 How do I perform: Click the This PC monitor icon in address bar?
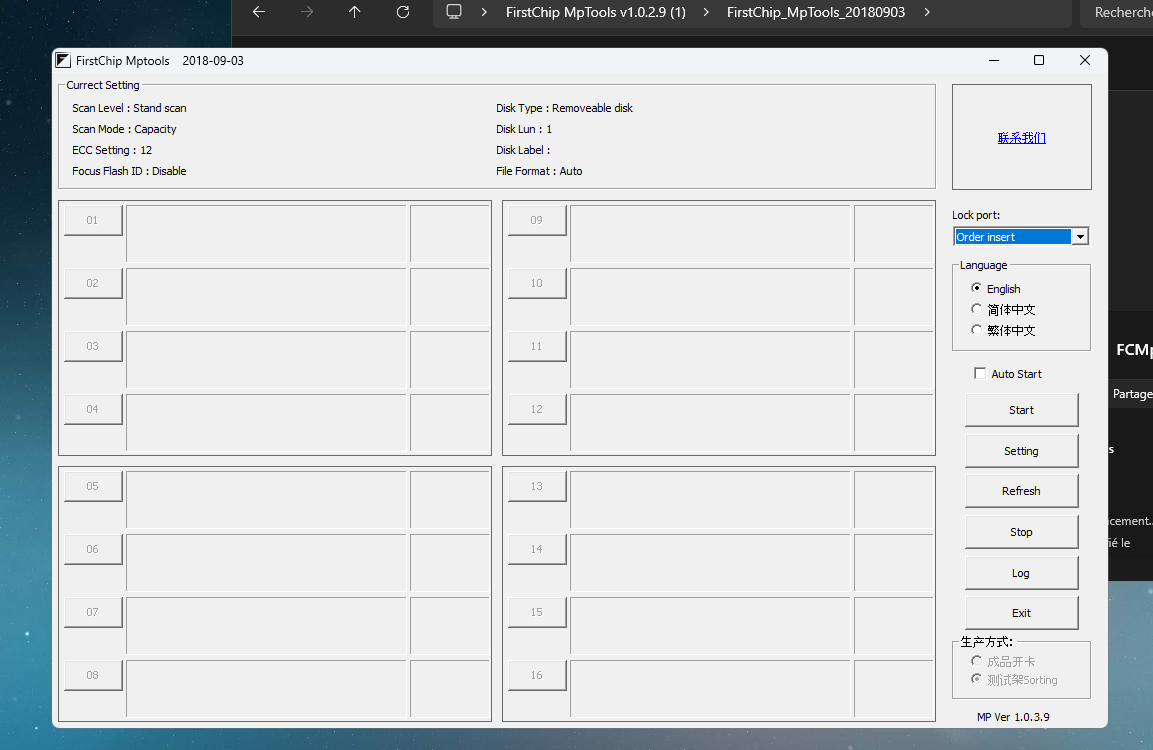[x=454, y=12]
